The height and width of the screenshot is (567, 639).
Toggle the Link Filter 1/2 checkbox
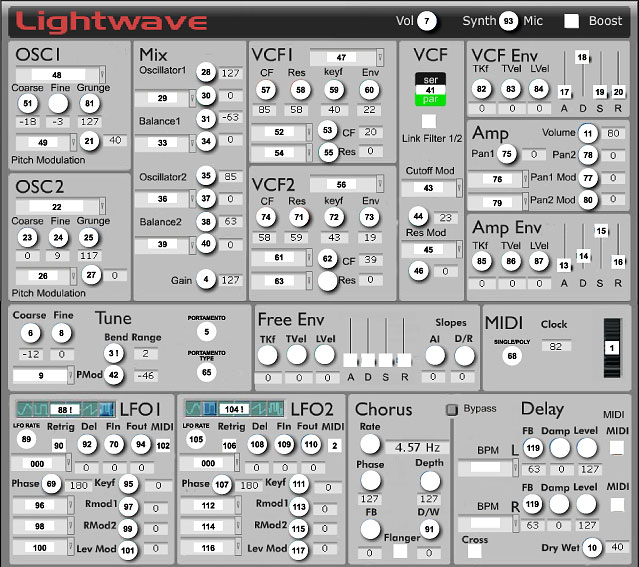[x=428, y=121]
